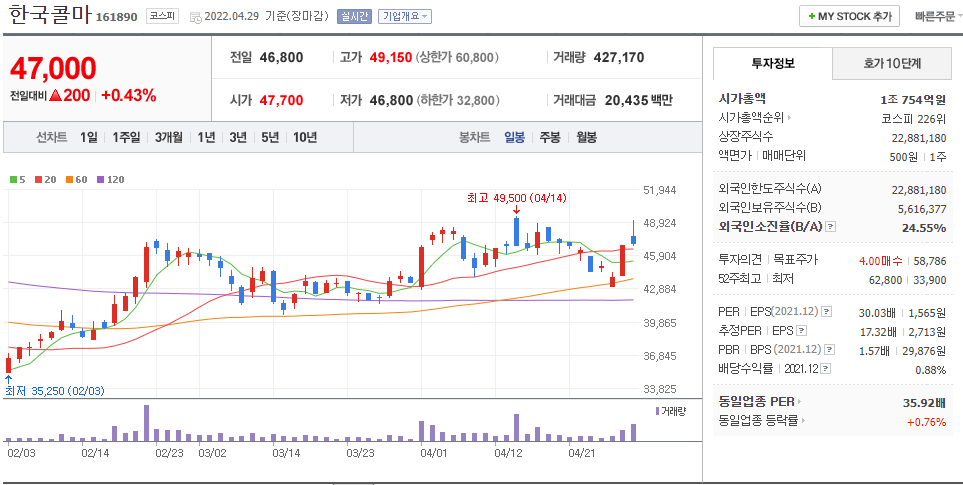Screen dimensions: 963x485
Task: Click the 동일업종 PER 35.92배 value
Action: pyautogui.click(x=924, y=403)
